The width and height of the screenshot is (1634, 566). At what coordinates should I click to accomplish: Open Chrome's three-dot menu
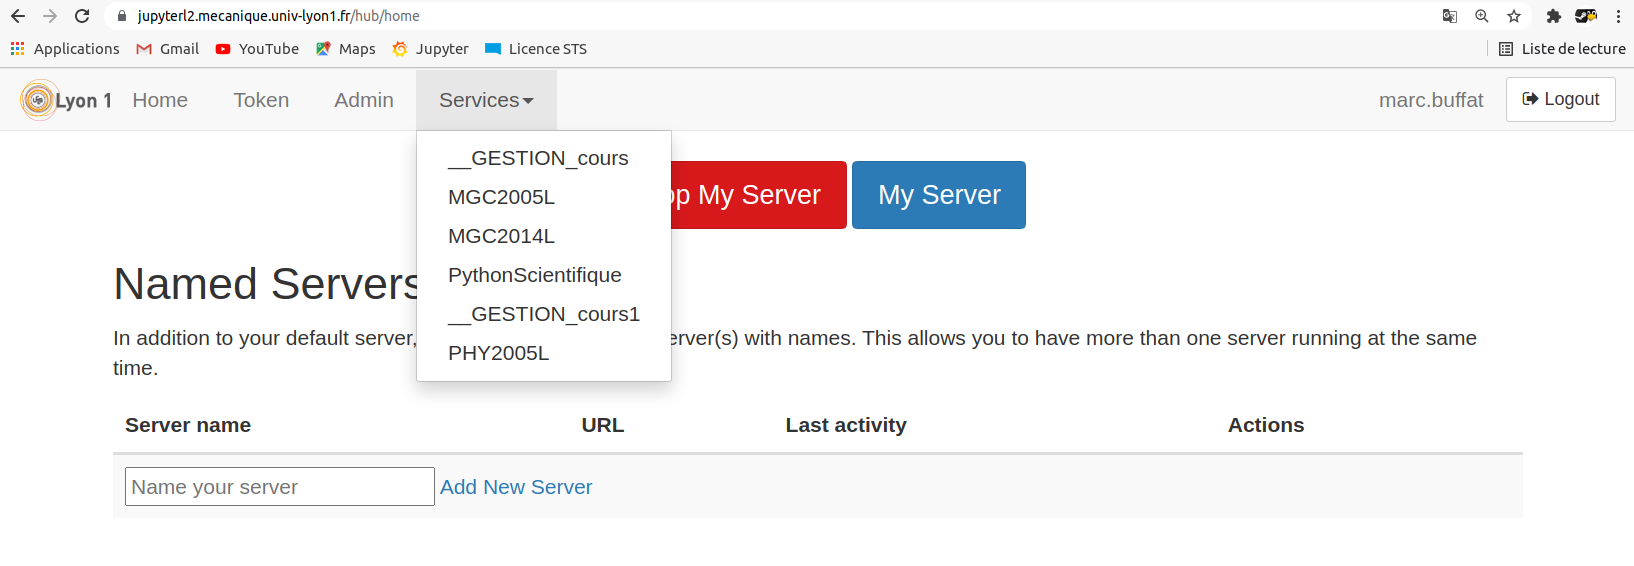(x=1618, y=16)
